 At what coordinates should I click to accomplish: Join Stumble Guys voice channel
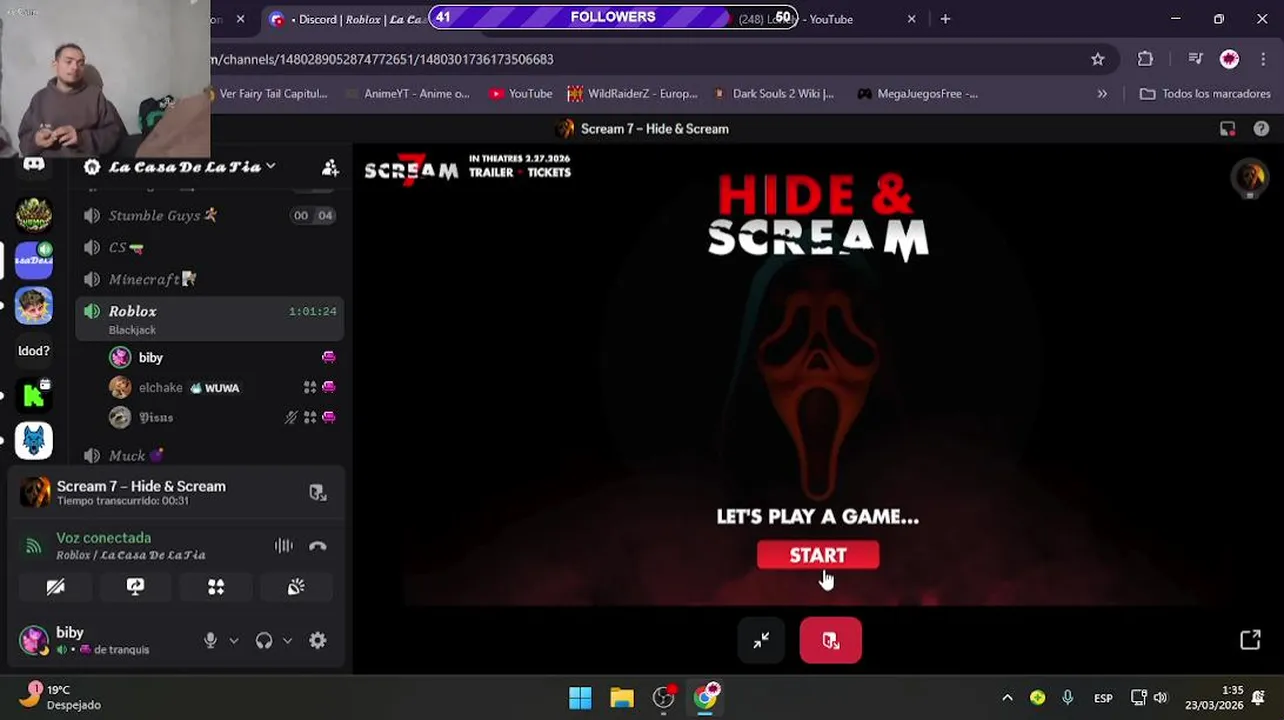pos(211,215)
